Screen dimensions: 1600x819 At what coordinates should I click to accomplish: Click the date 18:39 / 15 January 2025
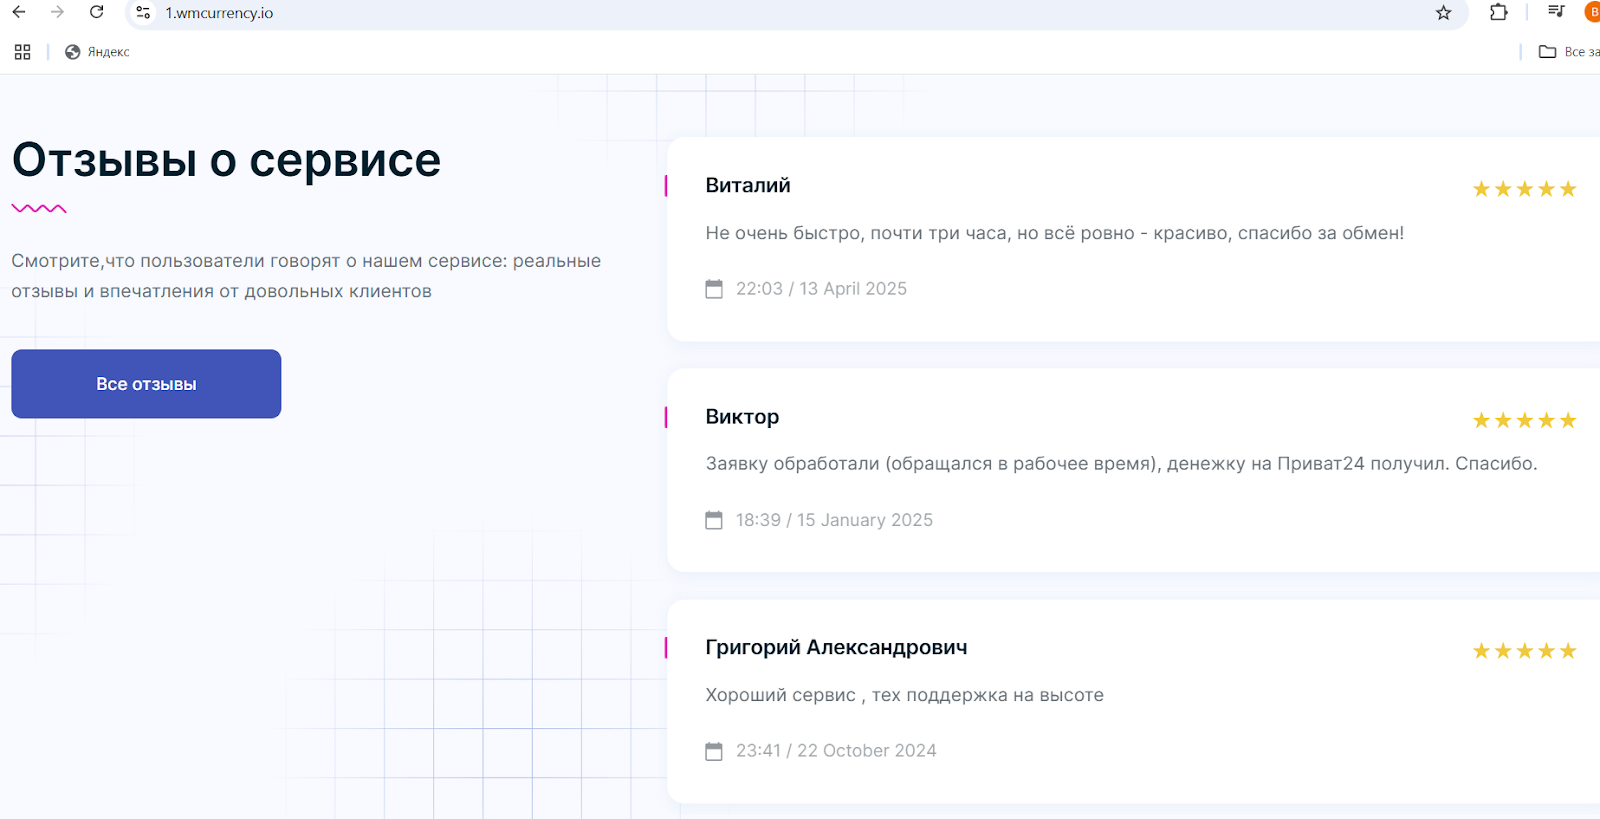[834, 520]
